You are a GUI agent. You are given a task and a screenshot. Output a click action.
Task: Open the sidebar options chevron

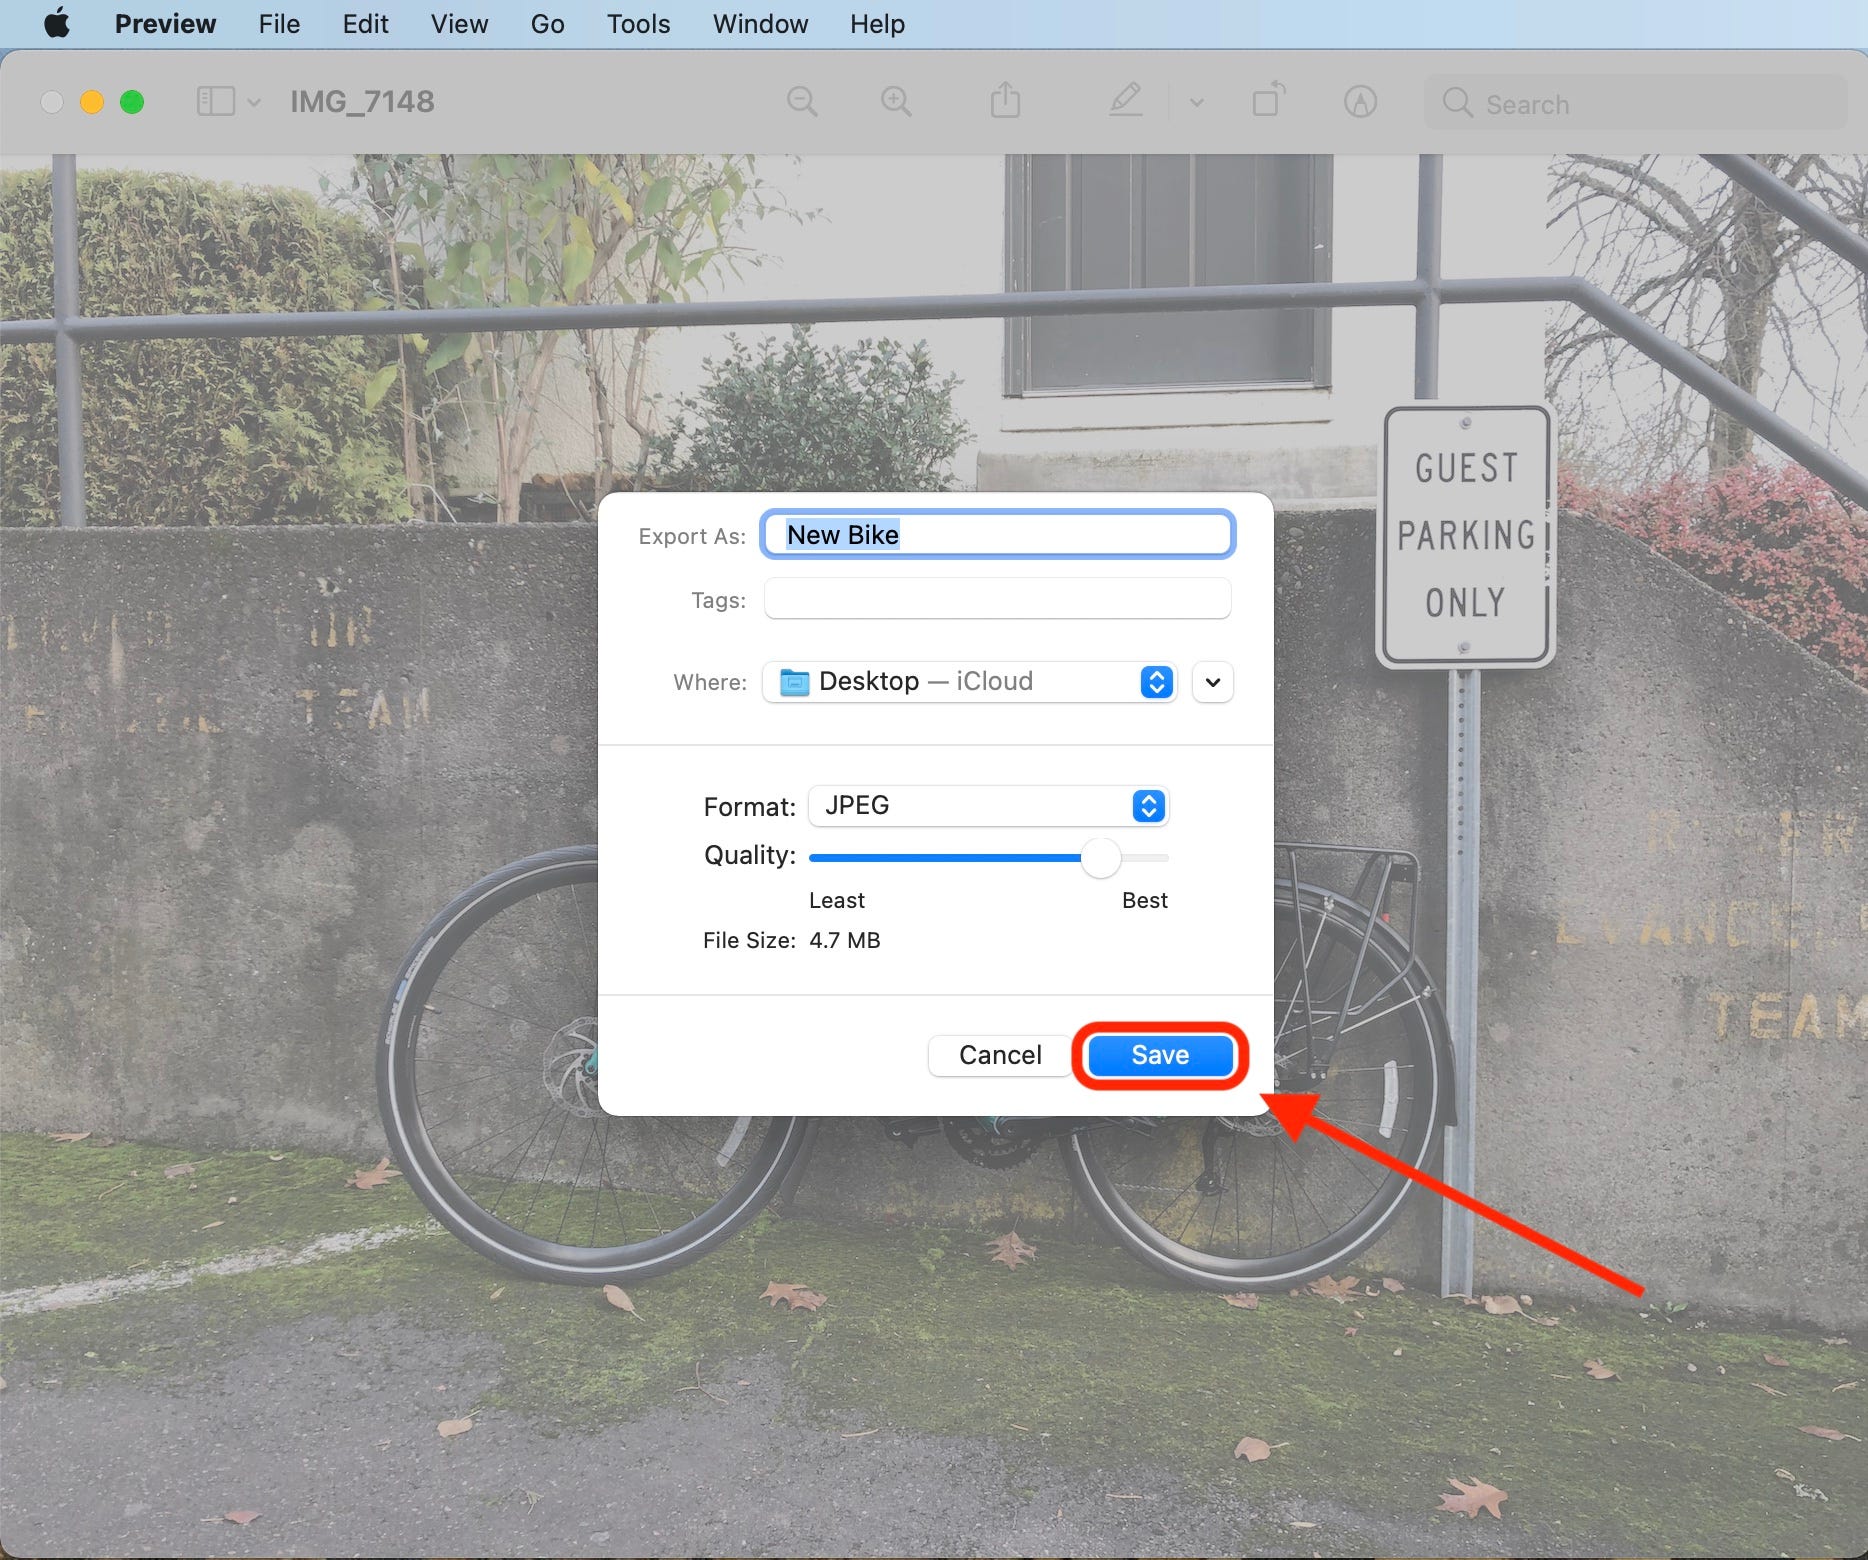(255, 101)
